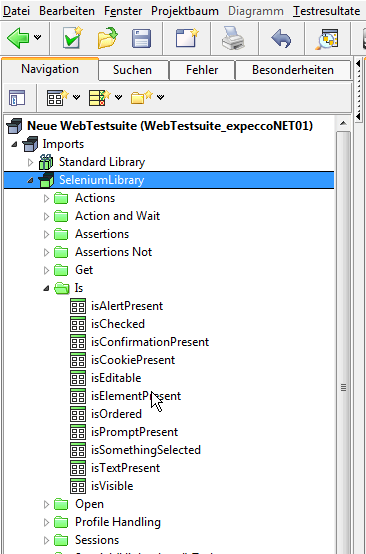Image resolution: width=366 pixels, height=554 pixels.
Task: Click the isAlertPresent block icon
Action: click(x=78, y=306)
